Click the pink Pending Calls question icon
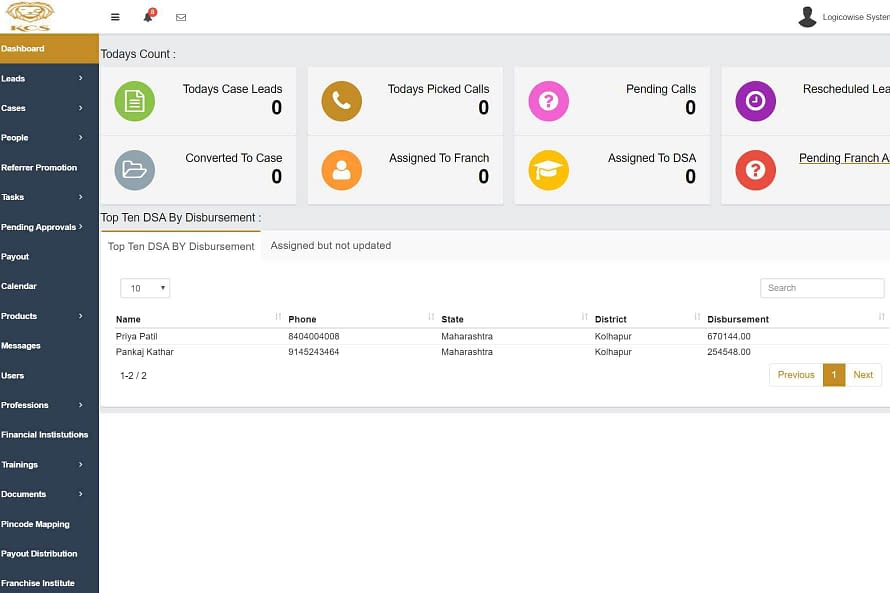890x593 pixels. tap(549, 101)
